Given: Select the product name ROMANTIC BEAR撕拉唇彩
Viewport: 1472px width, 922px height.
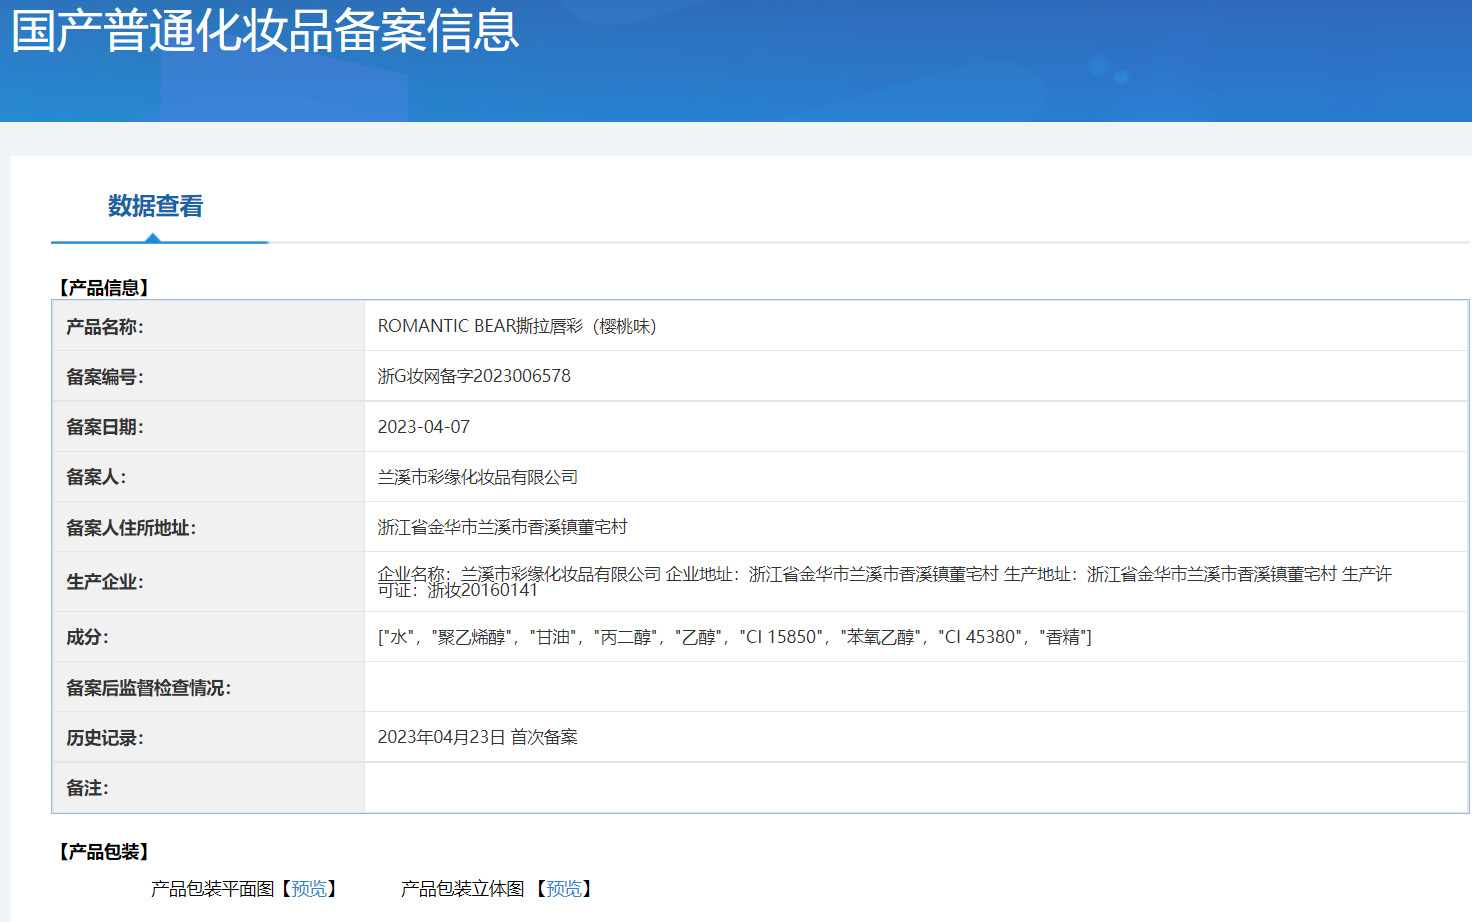Looking at the screenshot, I should click(x=517, y=326).
